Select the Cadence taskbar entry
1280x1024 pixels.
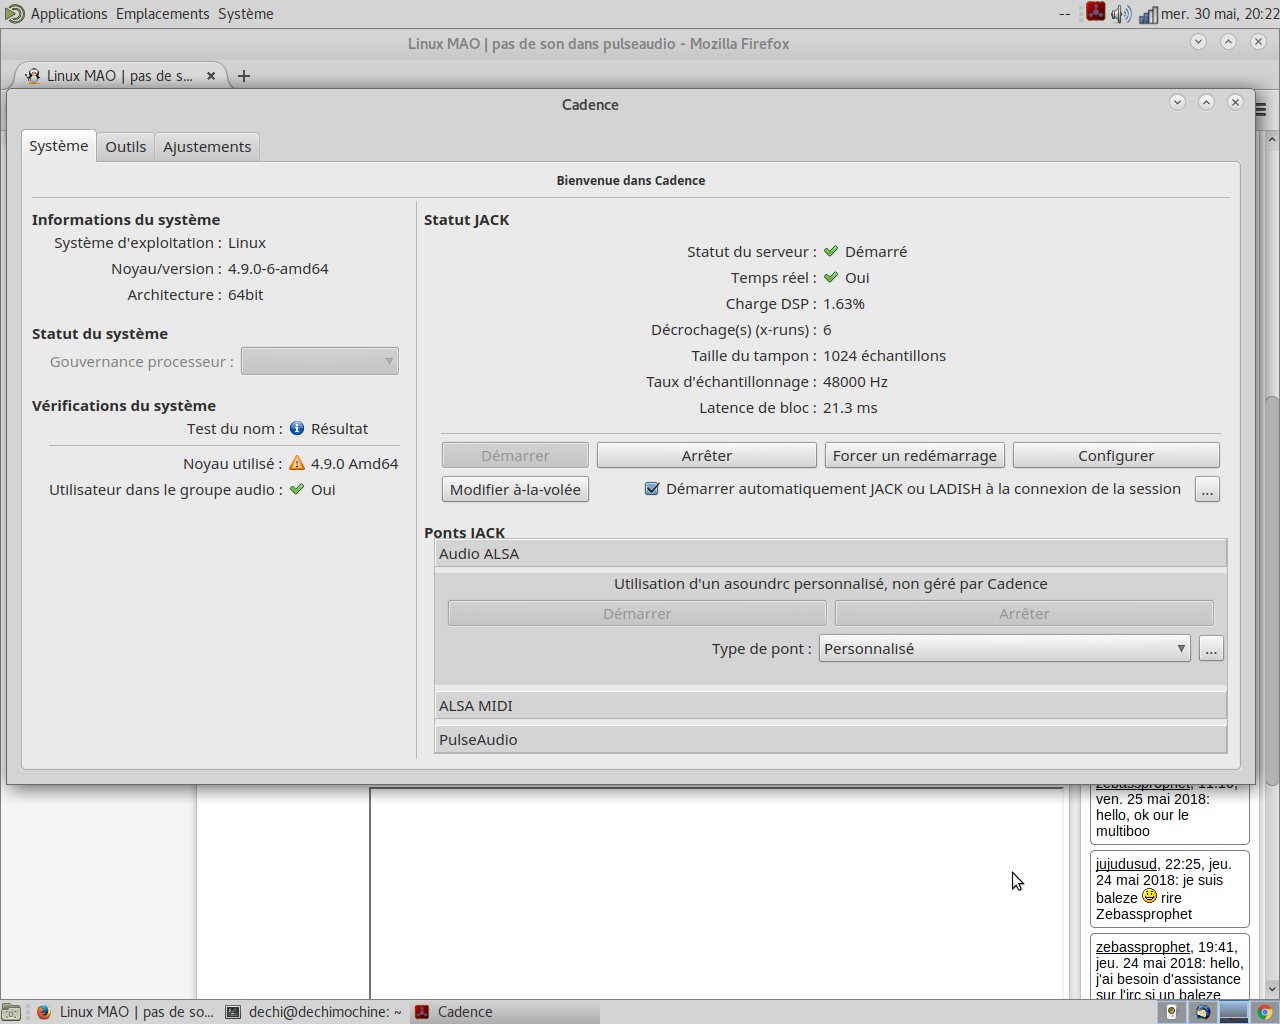pyautogui.click(x=505, y=1012)
